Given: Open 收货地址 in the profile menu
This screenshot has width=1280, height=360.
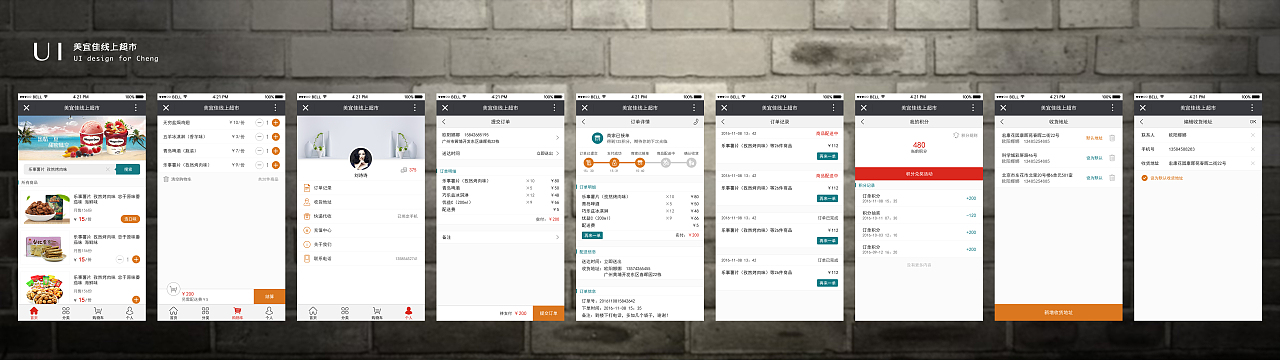Looking at the screenshot, I should click(x=361, y=201).
